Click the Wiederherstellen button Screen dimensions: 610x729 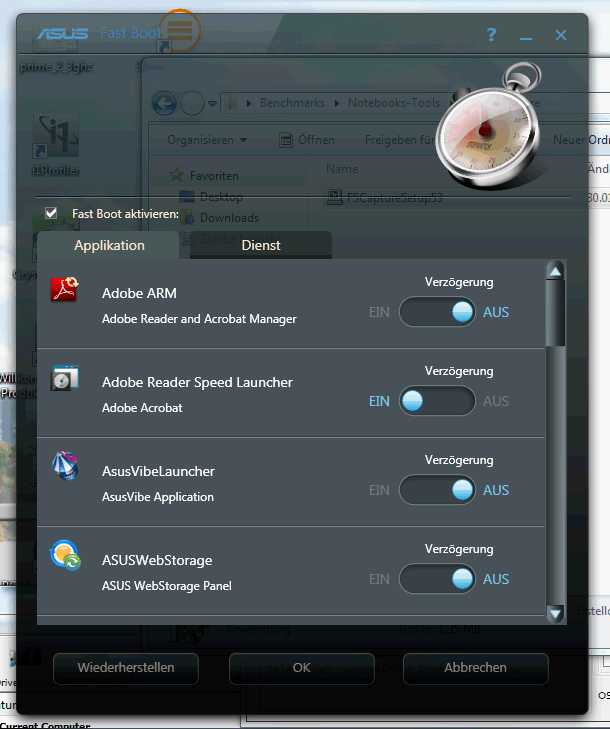pyautogui.click(x=126, y=668)
